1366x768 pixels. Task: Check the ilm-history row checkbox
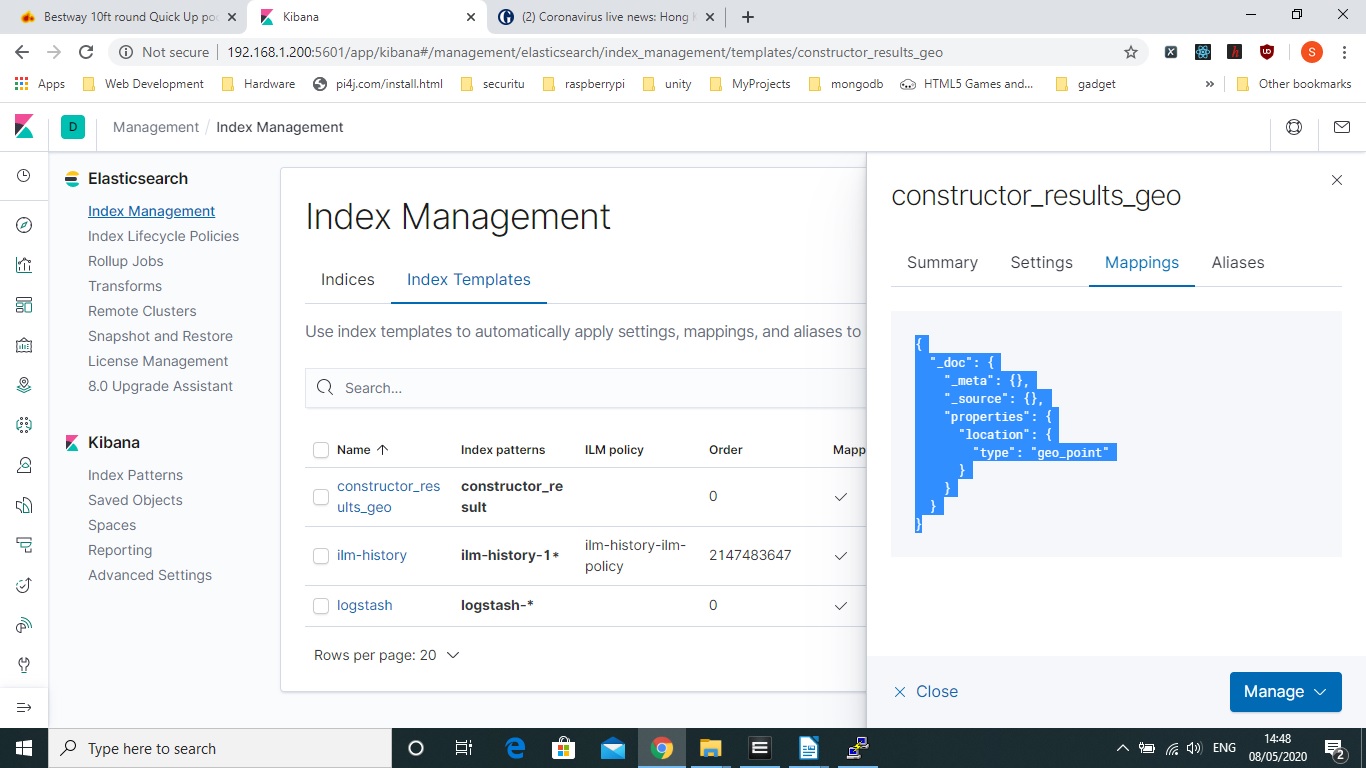click(x=321, y=556)
